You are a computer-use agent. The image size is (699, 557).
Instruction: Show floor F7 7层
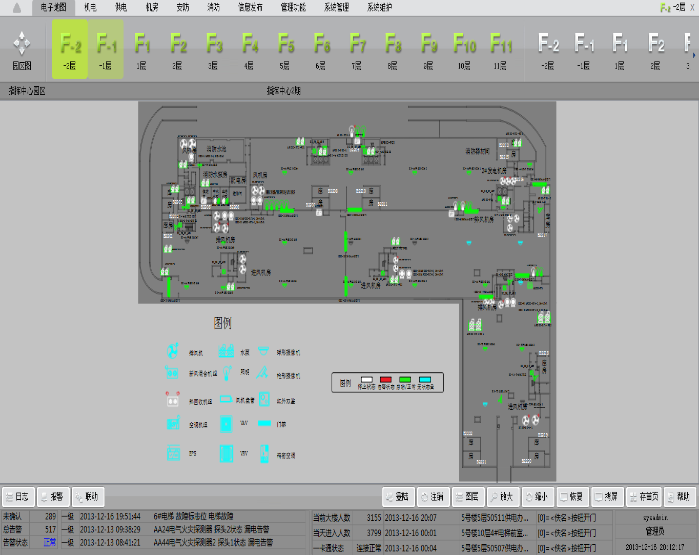click(357, 50)
